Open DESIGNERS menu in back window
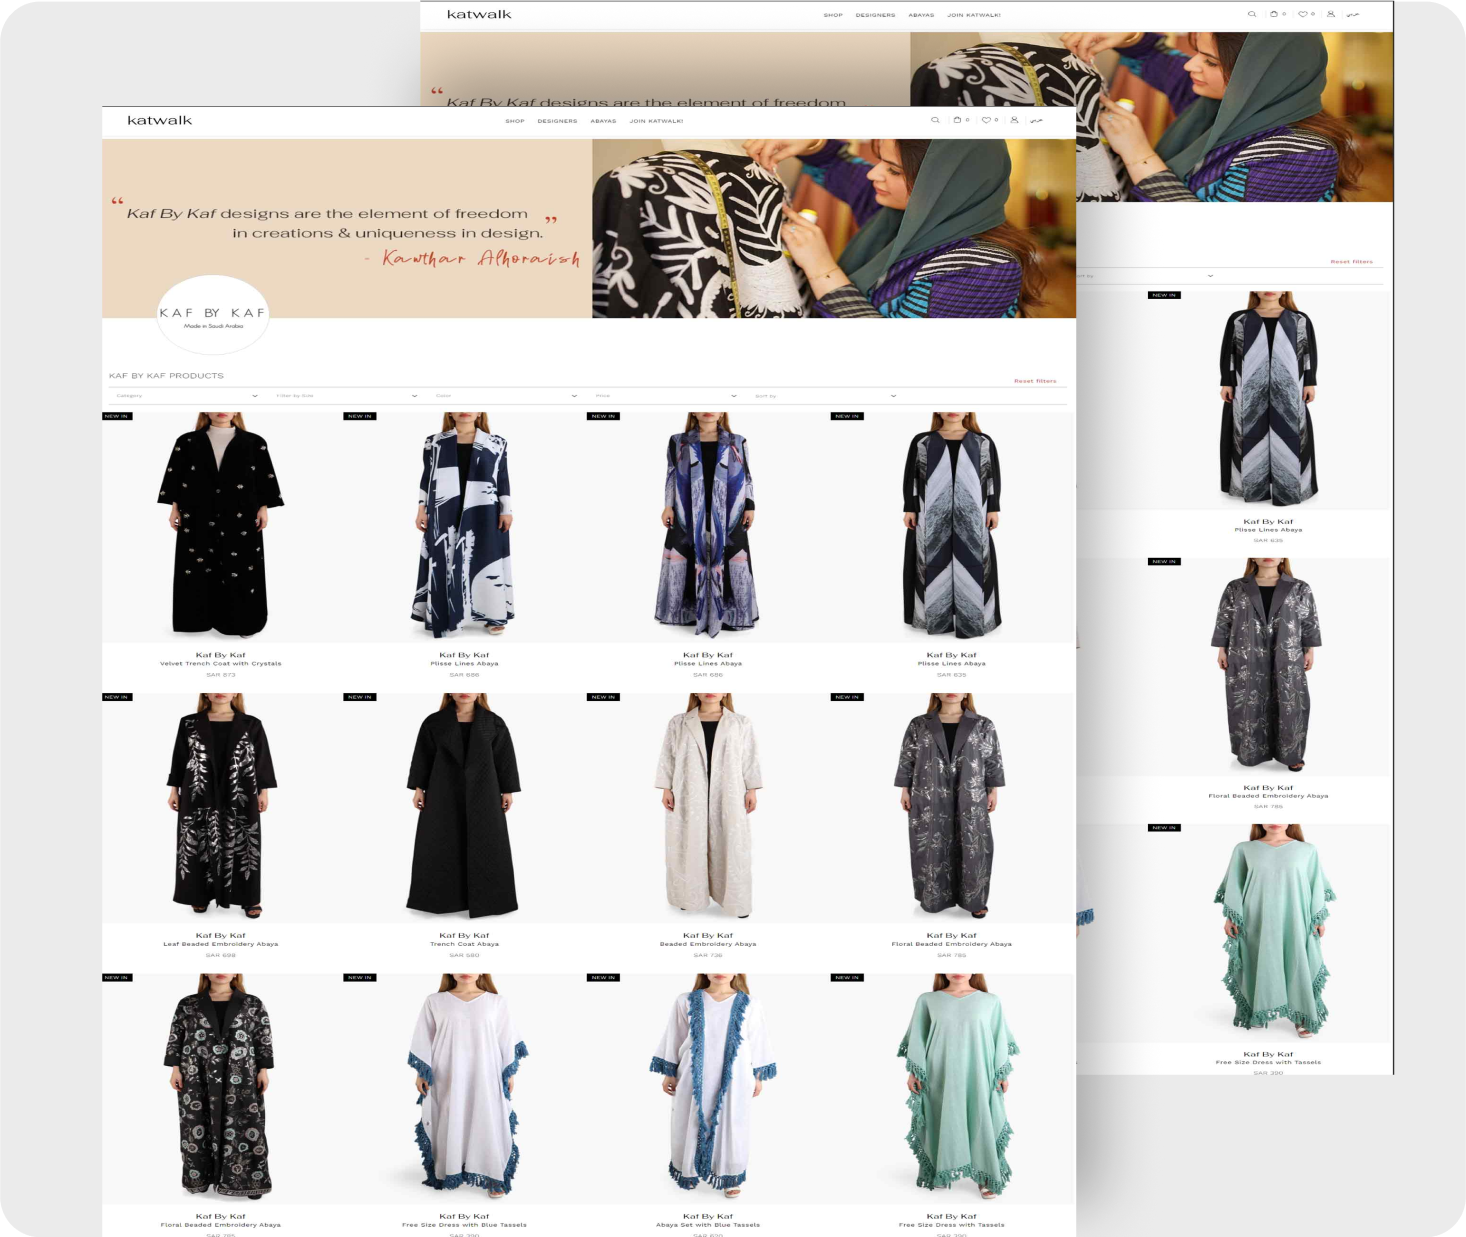The height and width of the screenshot is (1237, 1466). [875, 15]
